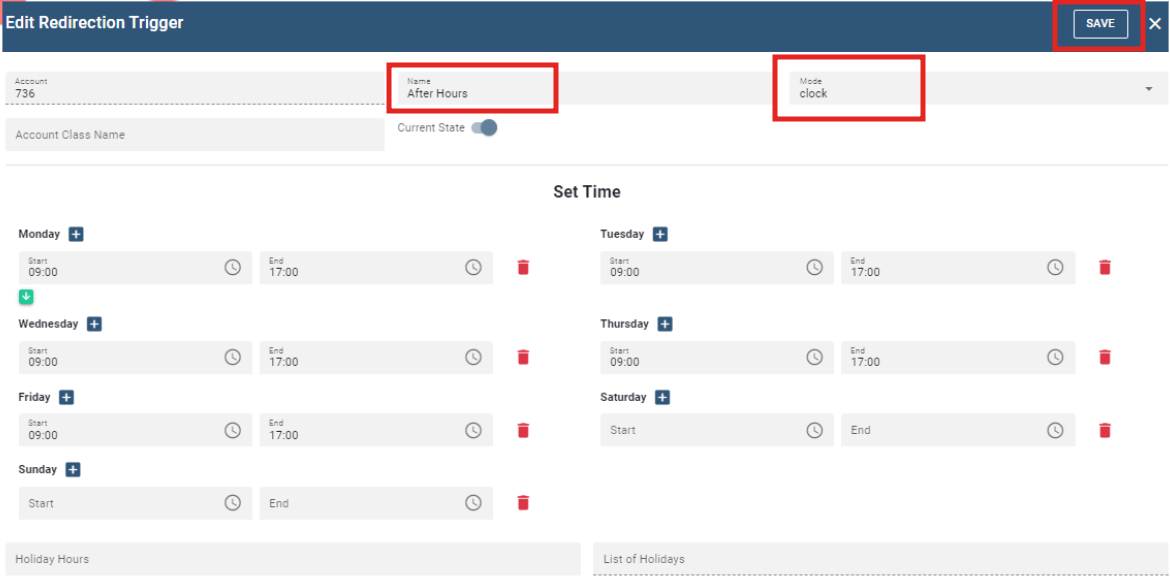Delete Monday's time range with trash icon
This screenshot has height=584, width=1170.
523,267
